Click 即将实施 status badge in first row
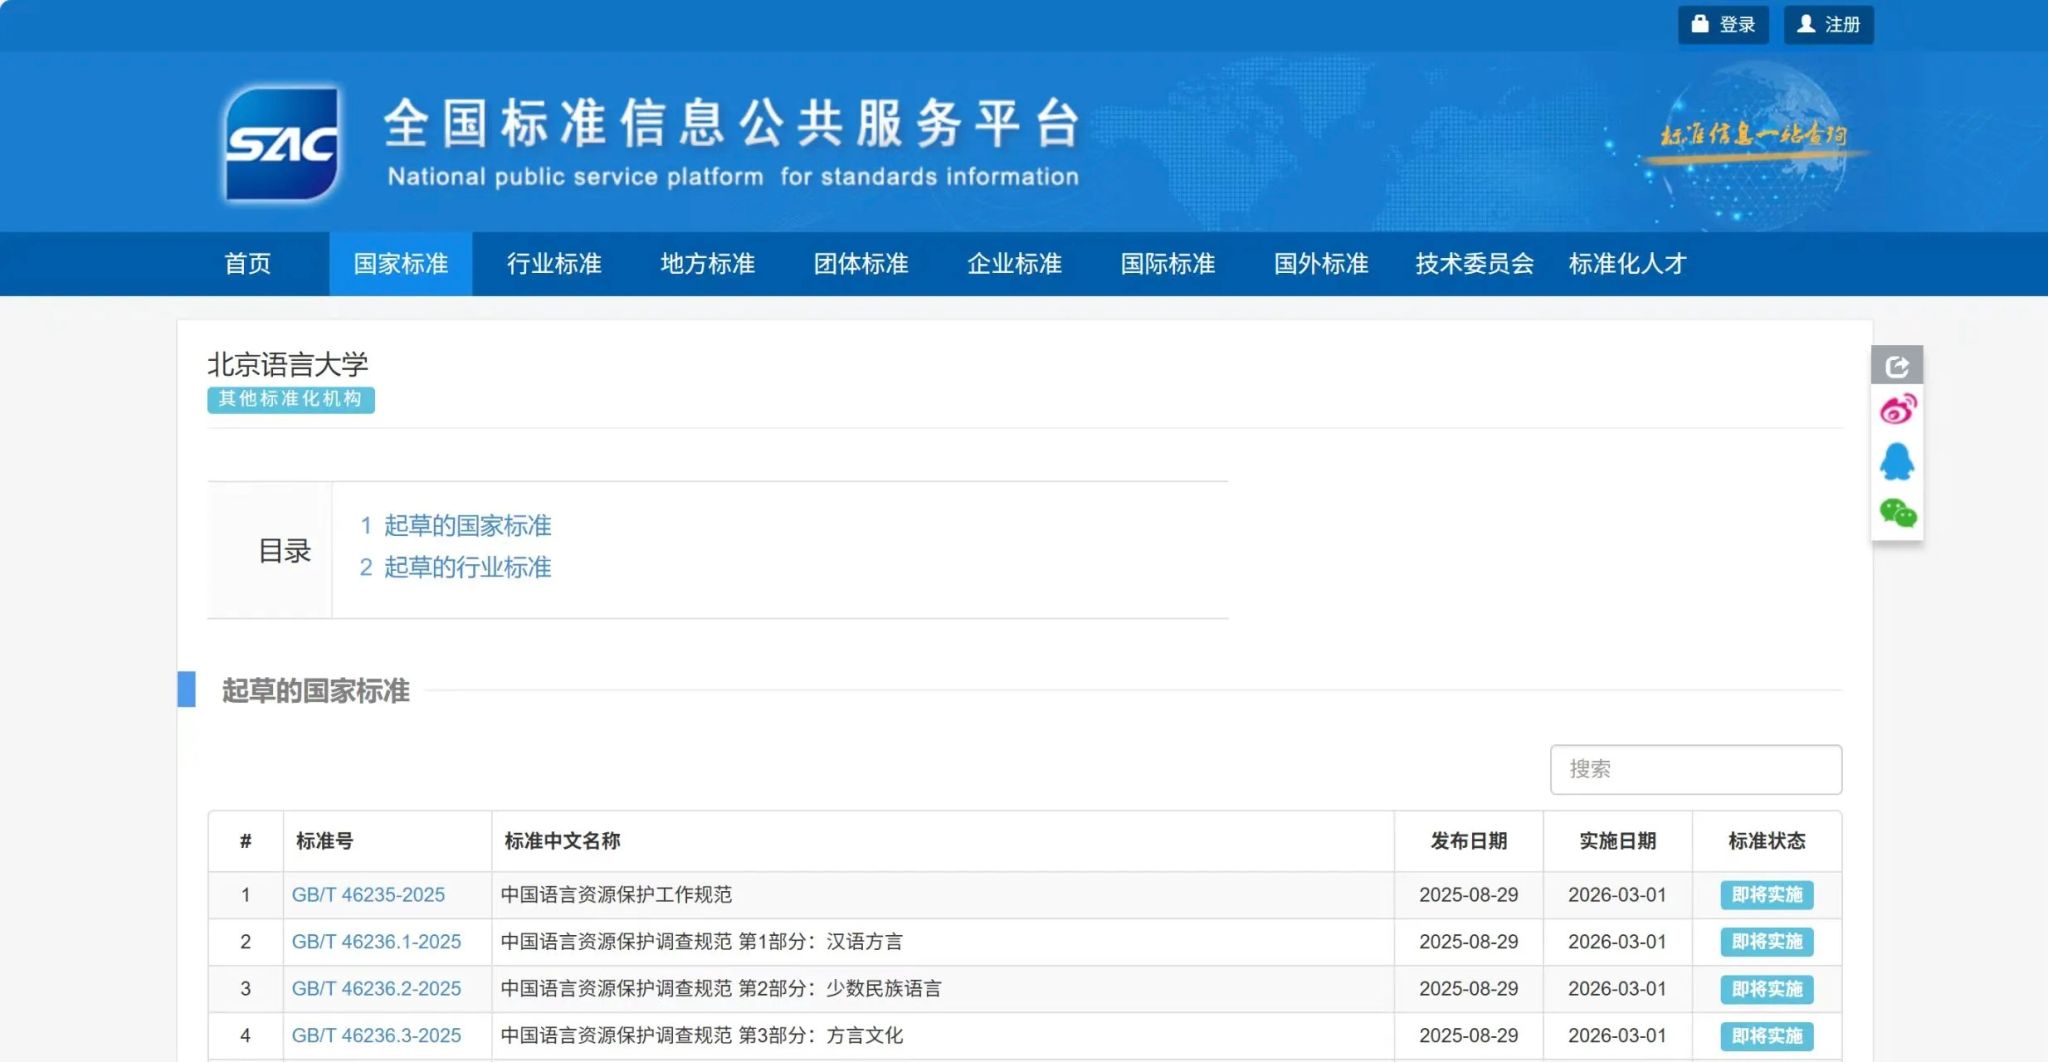 point(1766,895)
